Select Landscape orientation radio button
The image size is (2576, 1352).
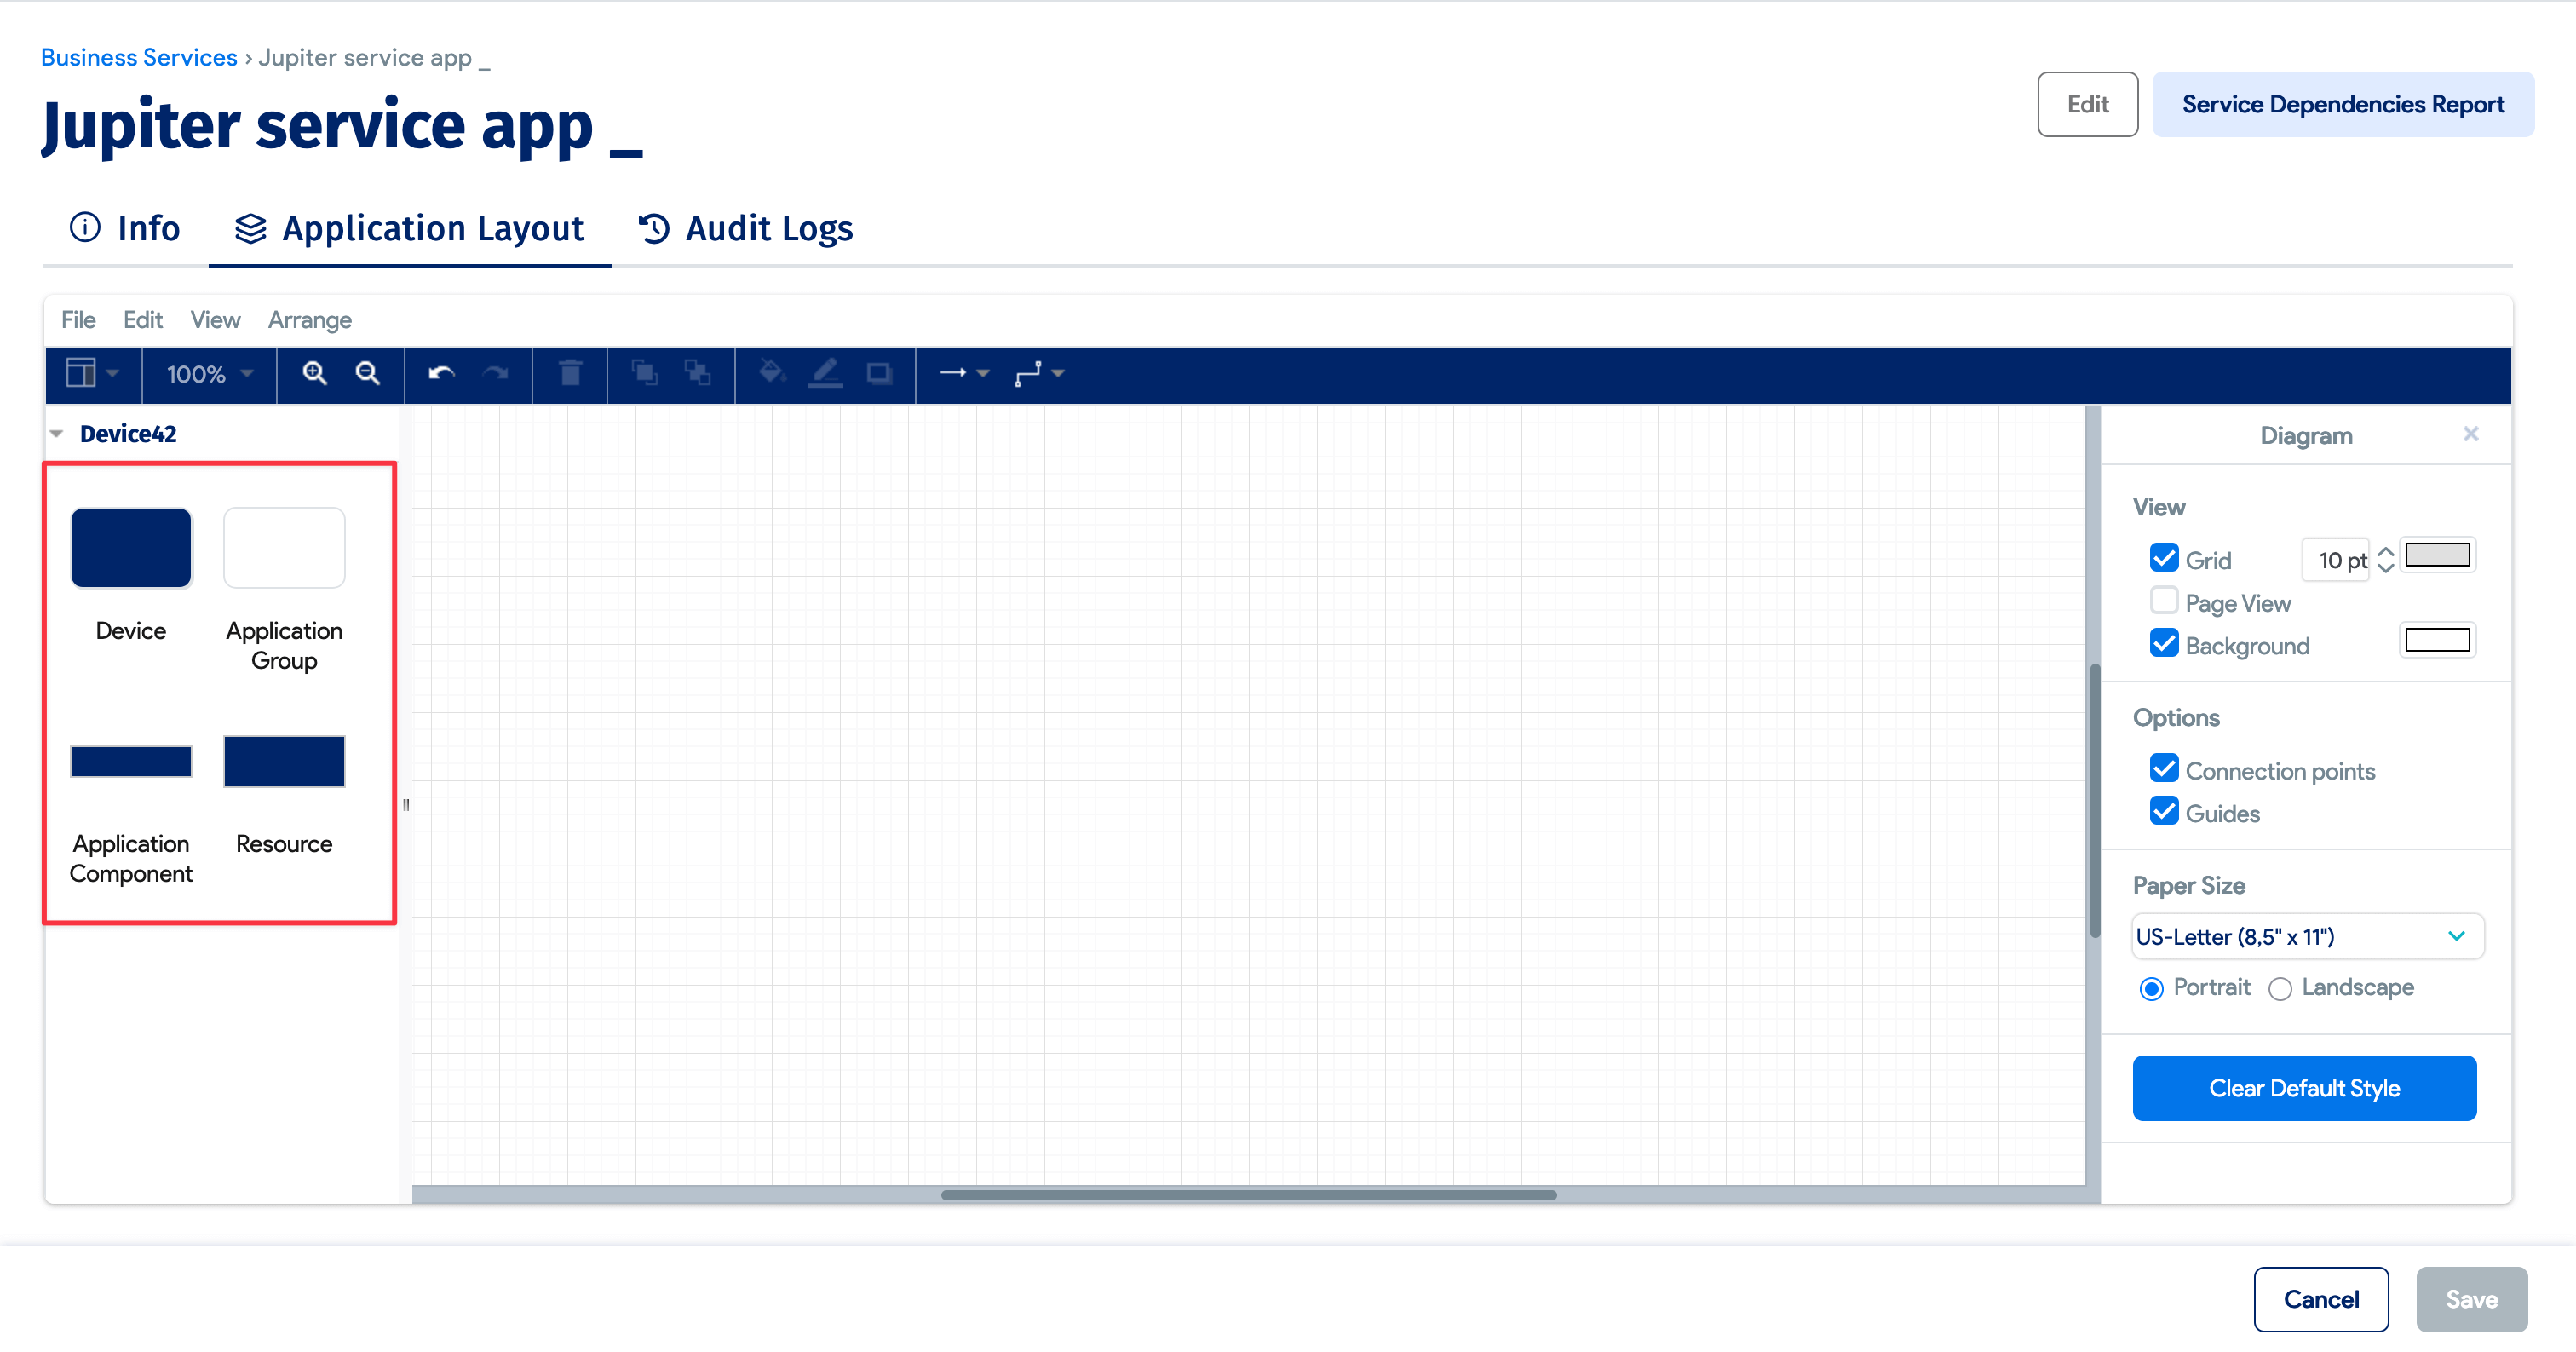coord(2280,988)
